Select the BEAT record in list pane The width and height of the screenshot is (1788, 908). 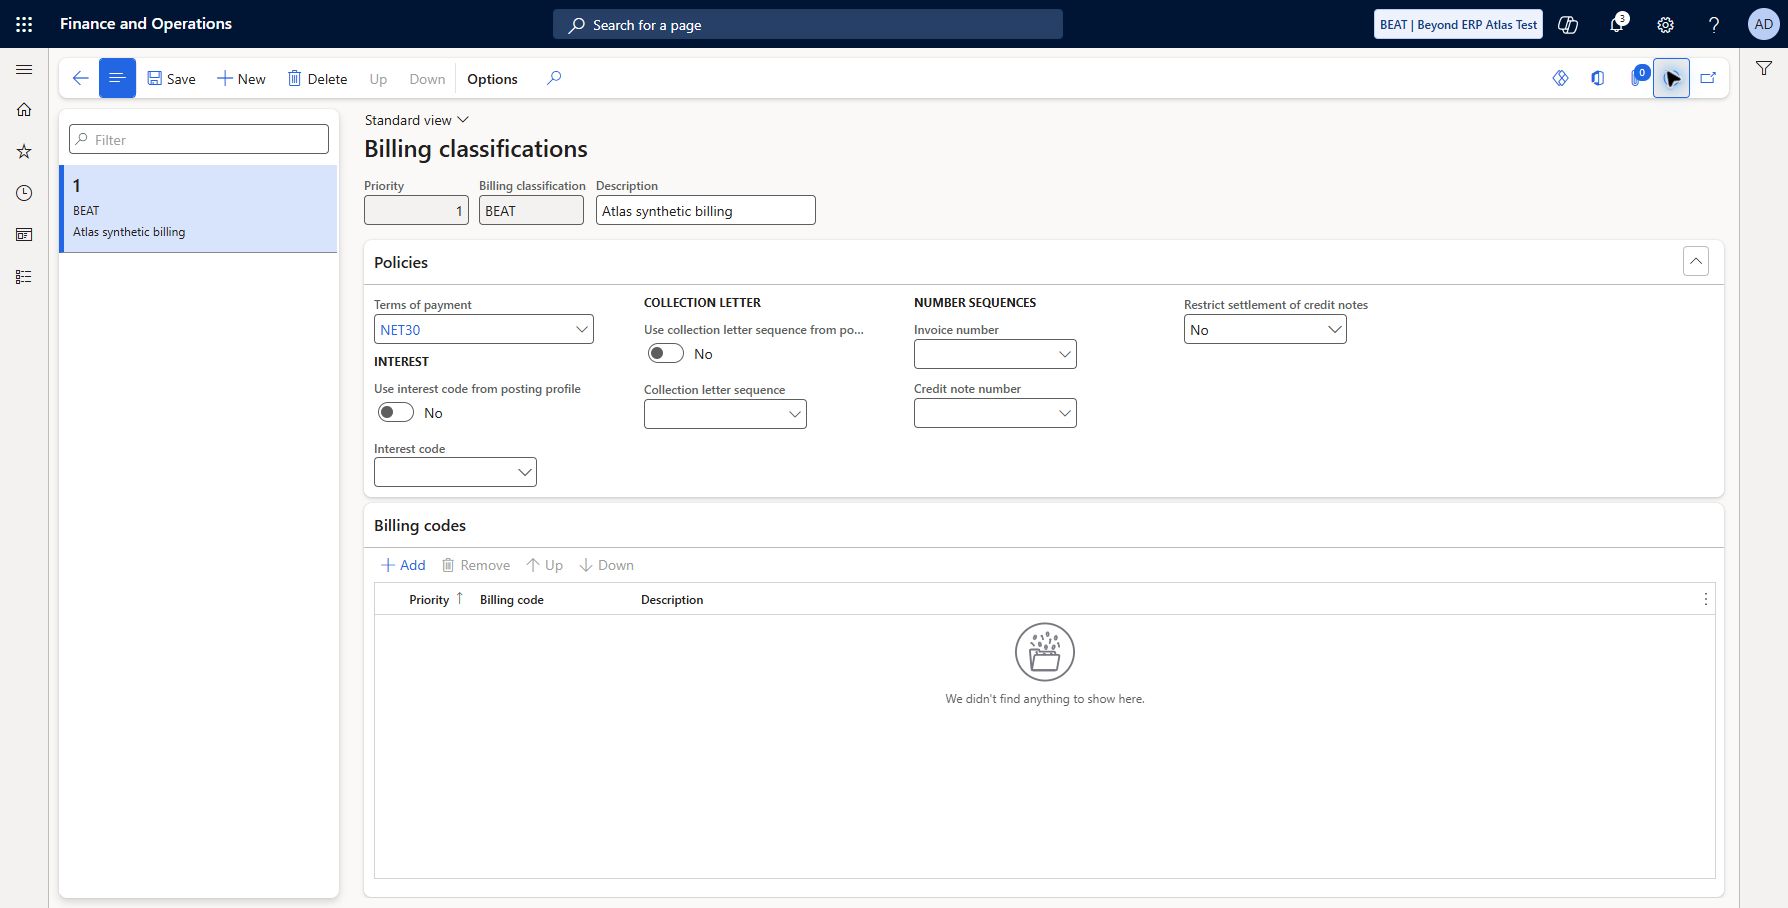point(199,209)
